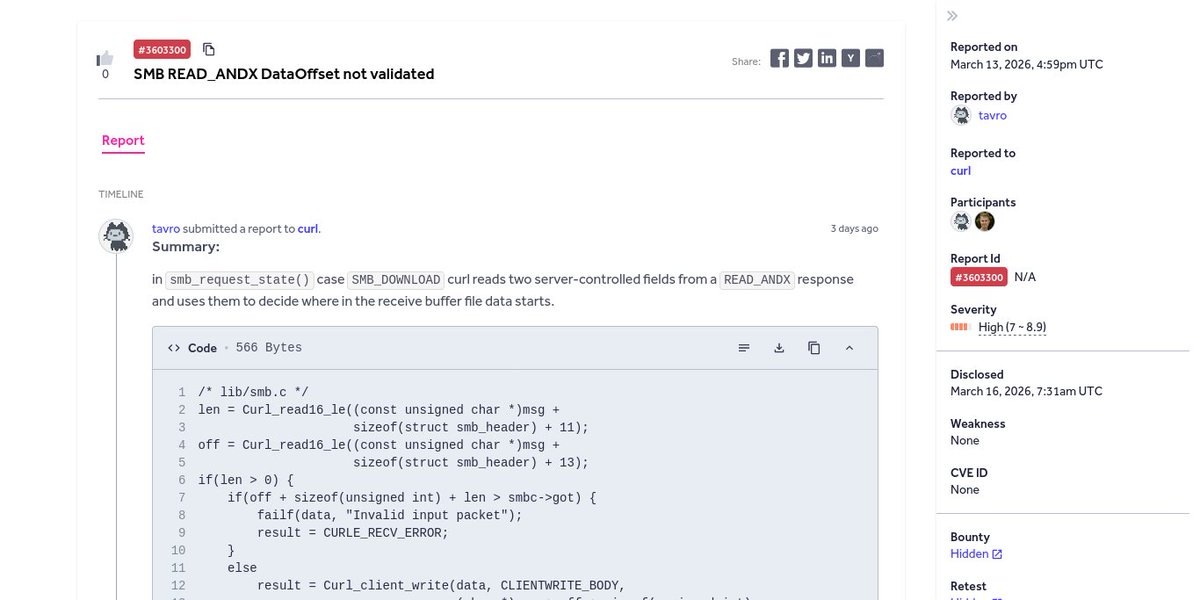Image resolution: width=1200 pixels, height=600 pixels.
Task: Copy the code block contents
Action: pos(814,348)
